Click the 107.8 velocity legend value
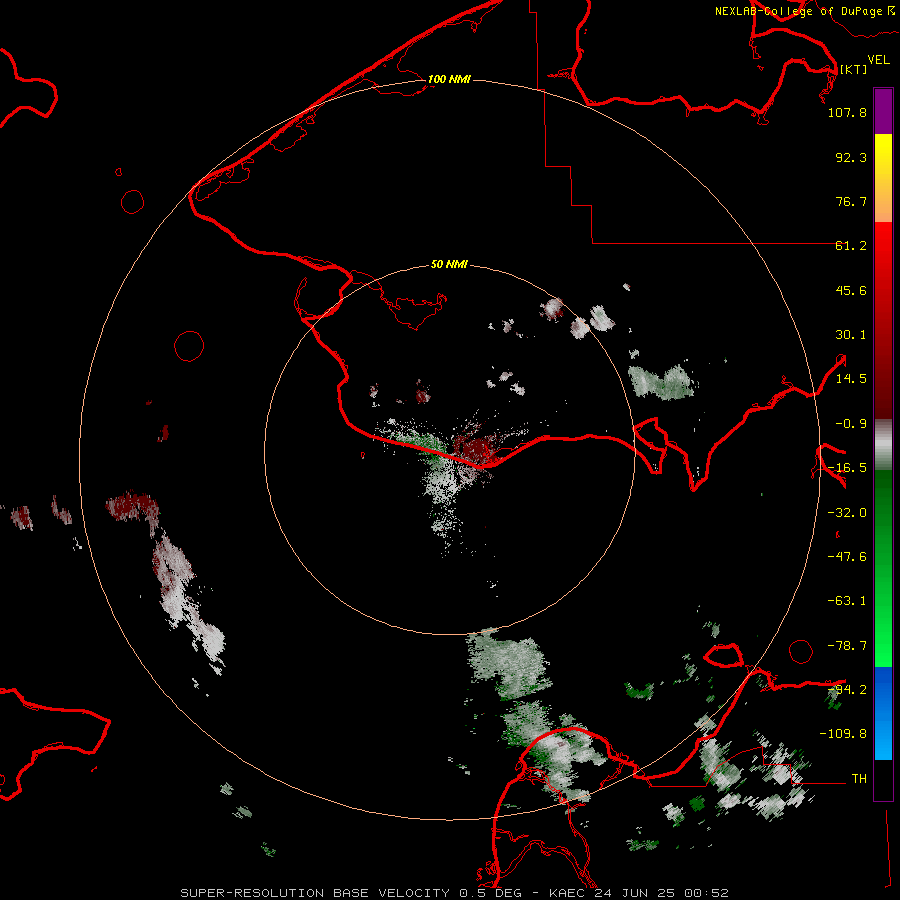This screenshot has width=900, height=900. [847, 112]
